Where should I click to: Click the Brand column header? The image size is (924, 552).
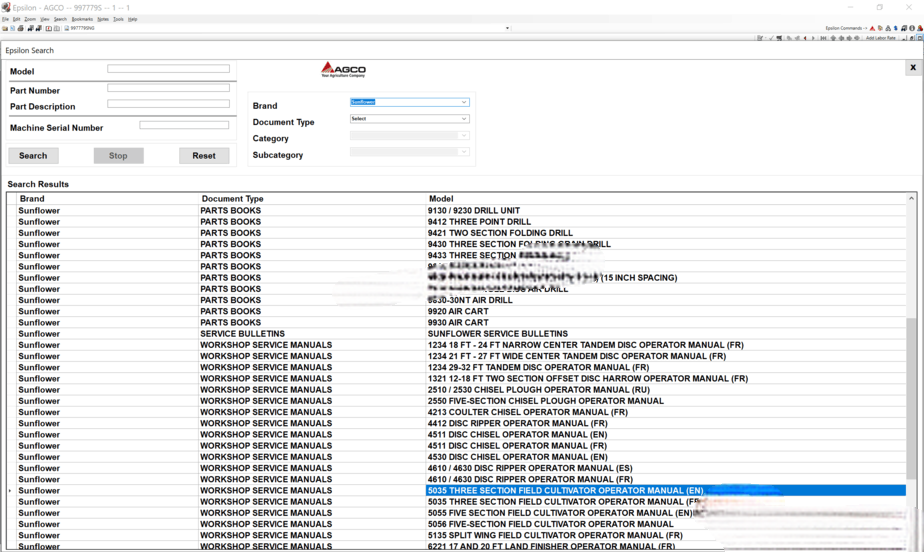(107, 199)
